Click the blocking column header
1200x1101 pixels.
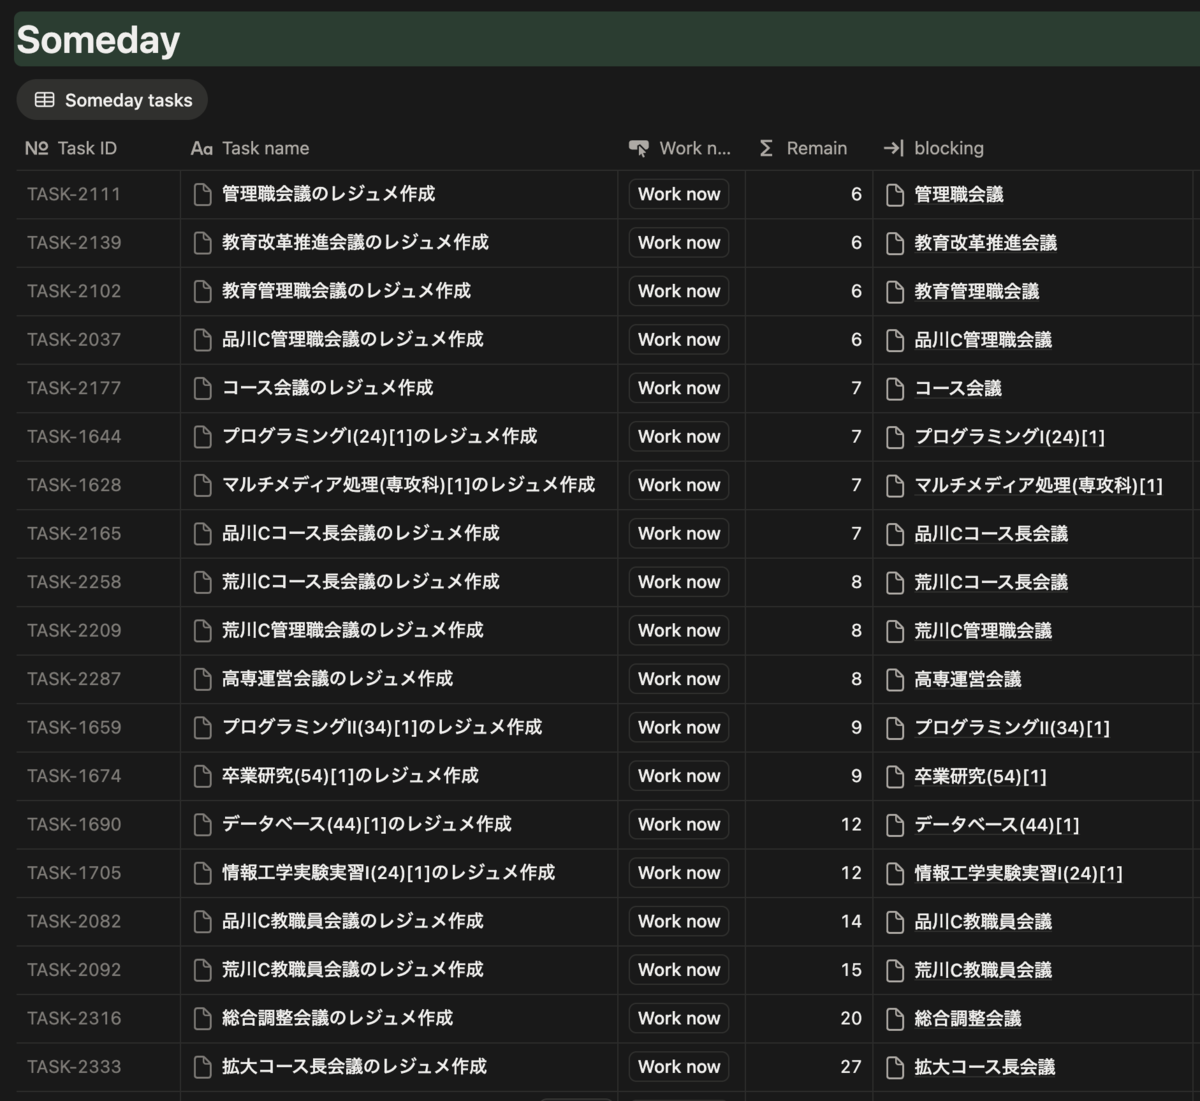tap(934, 148)
